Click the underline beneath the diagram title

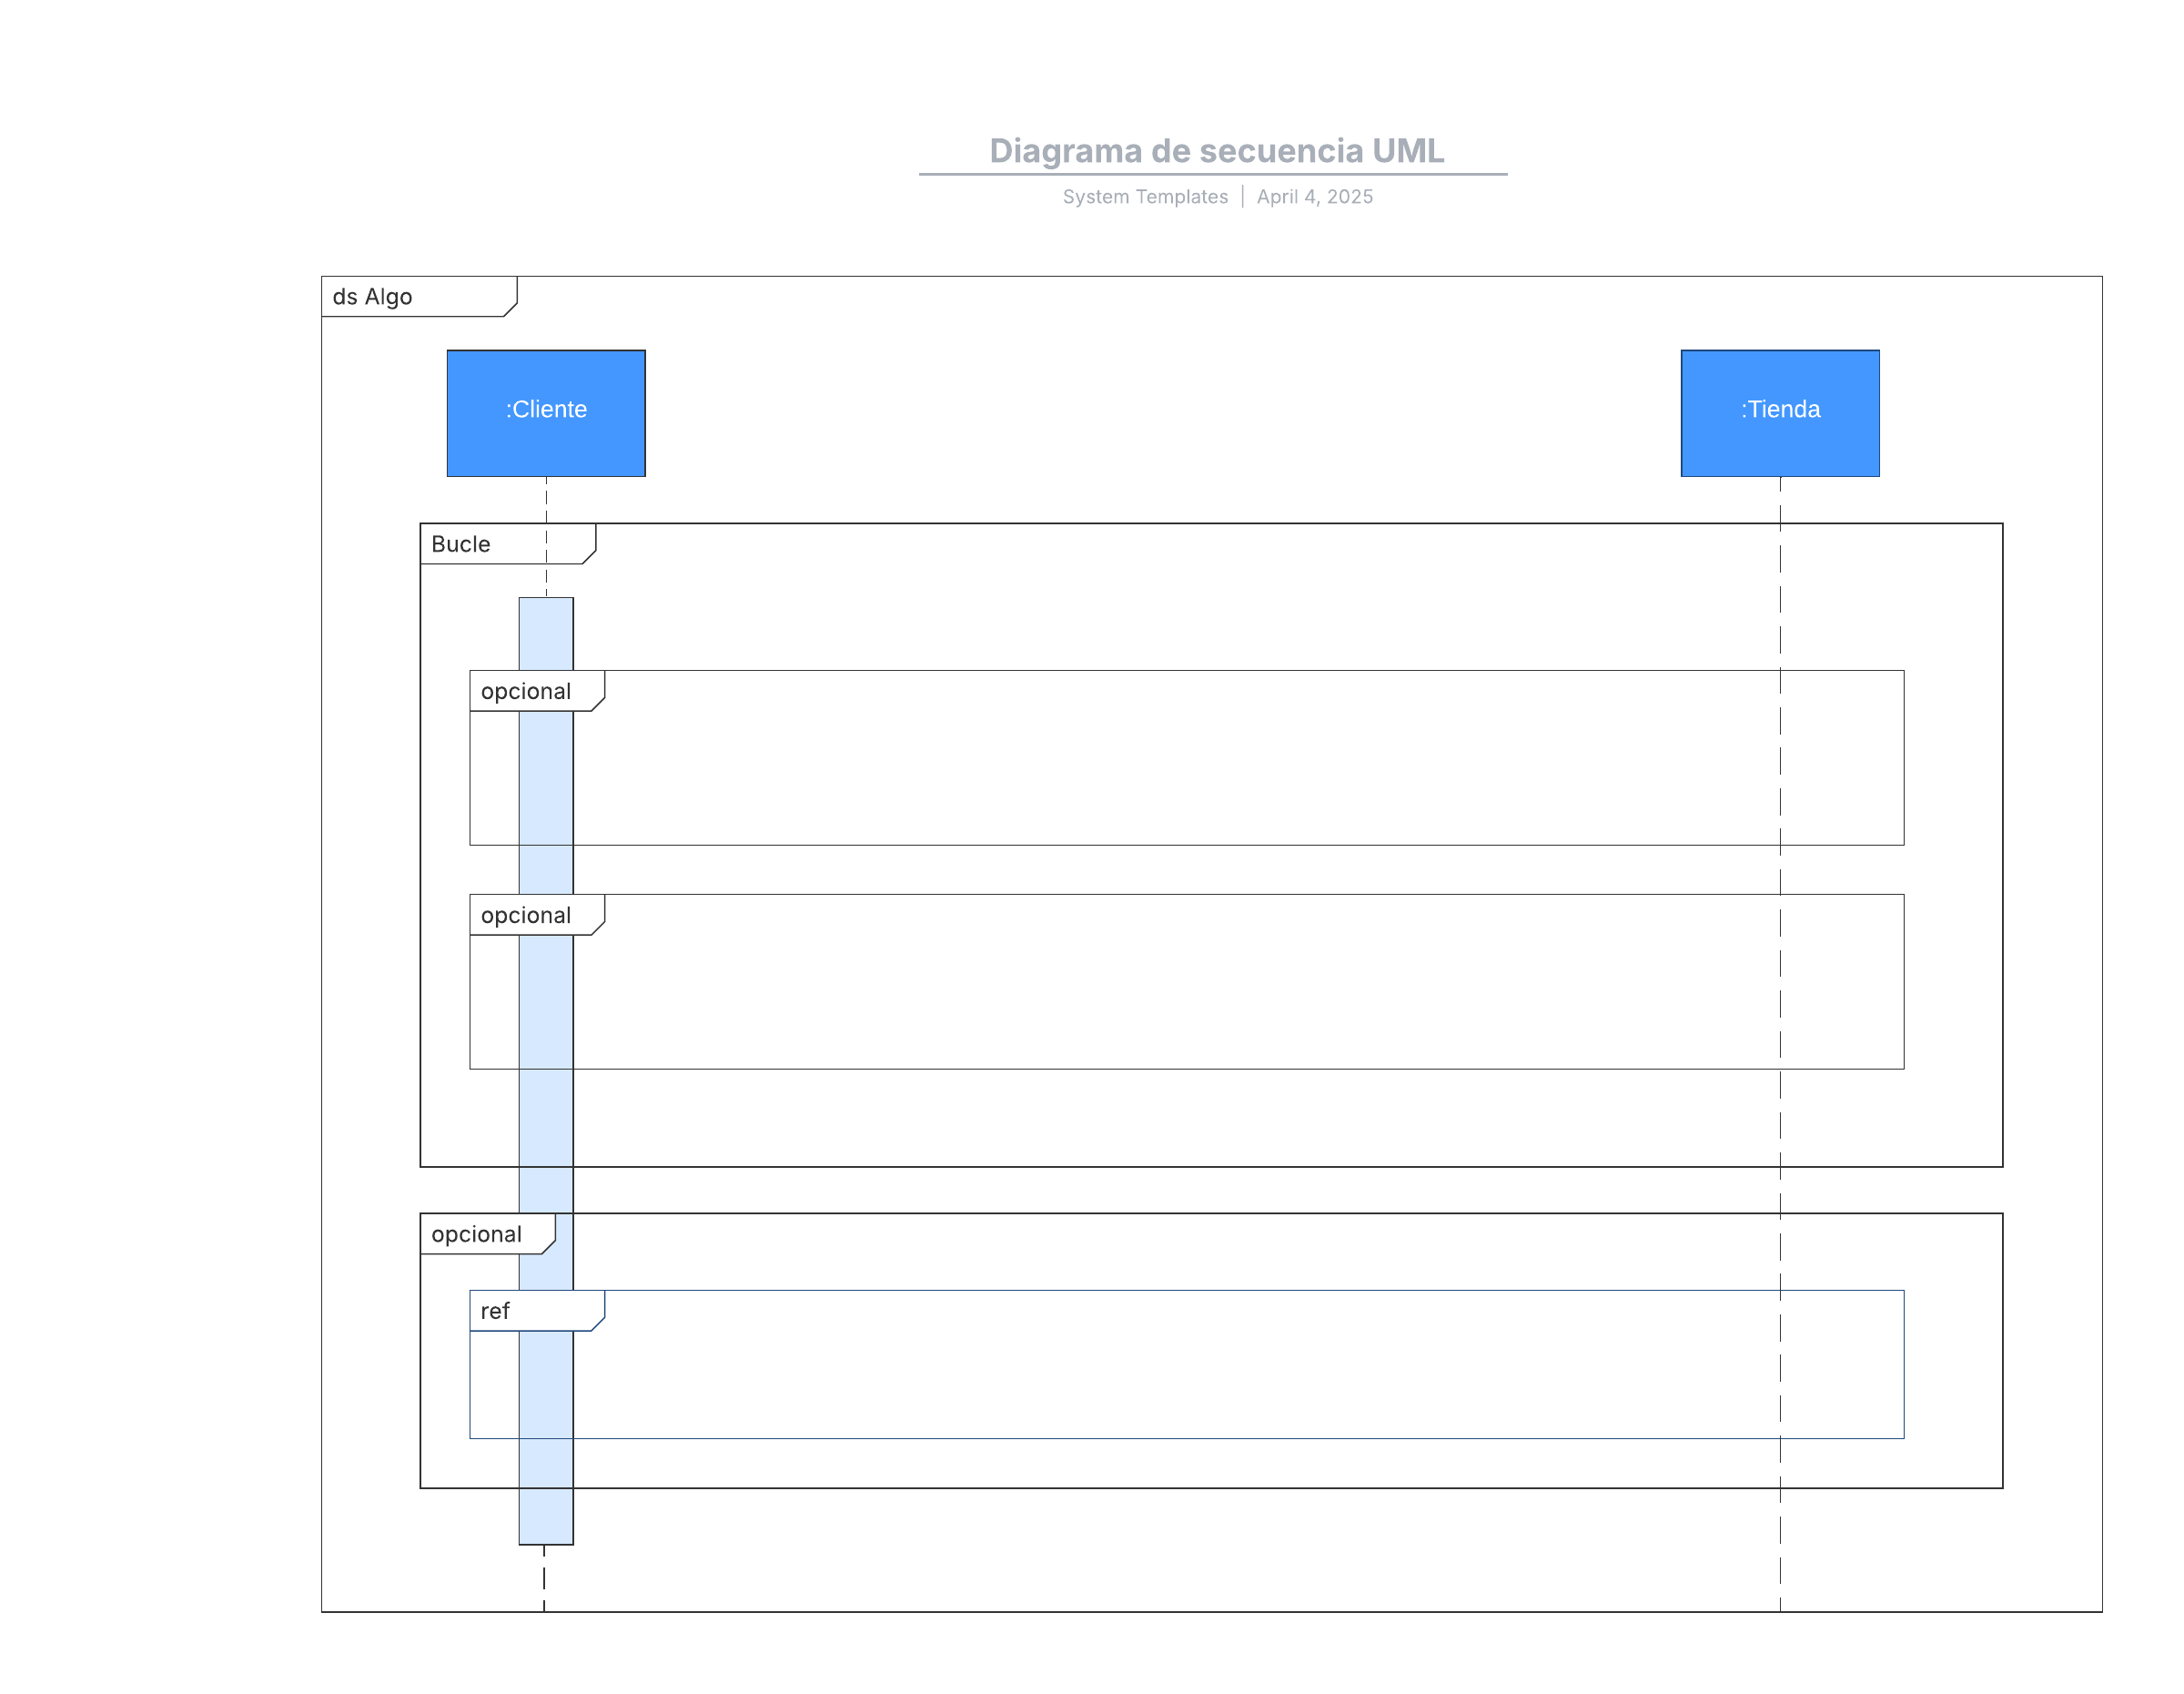tap(1212, 174)
